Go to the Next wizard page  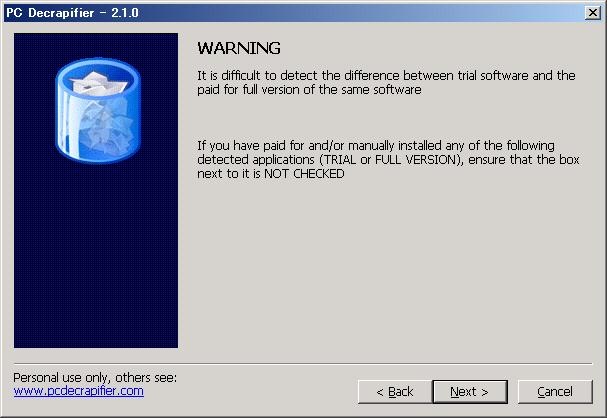coord(470,392)
